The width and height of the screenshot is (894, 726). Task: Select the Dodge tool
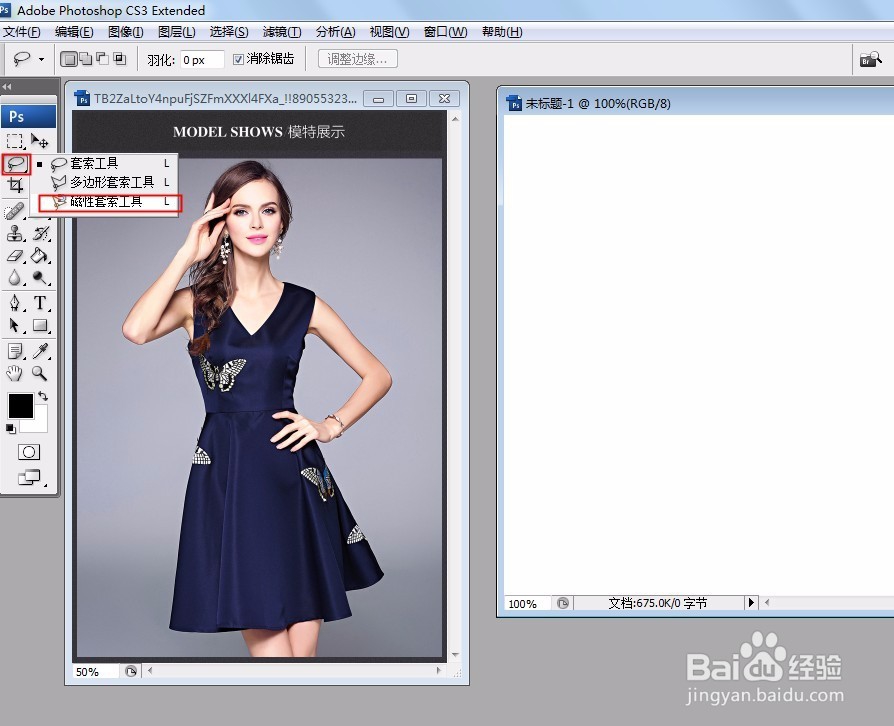pyautogui.click(x=40, y=277)
